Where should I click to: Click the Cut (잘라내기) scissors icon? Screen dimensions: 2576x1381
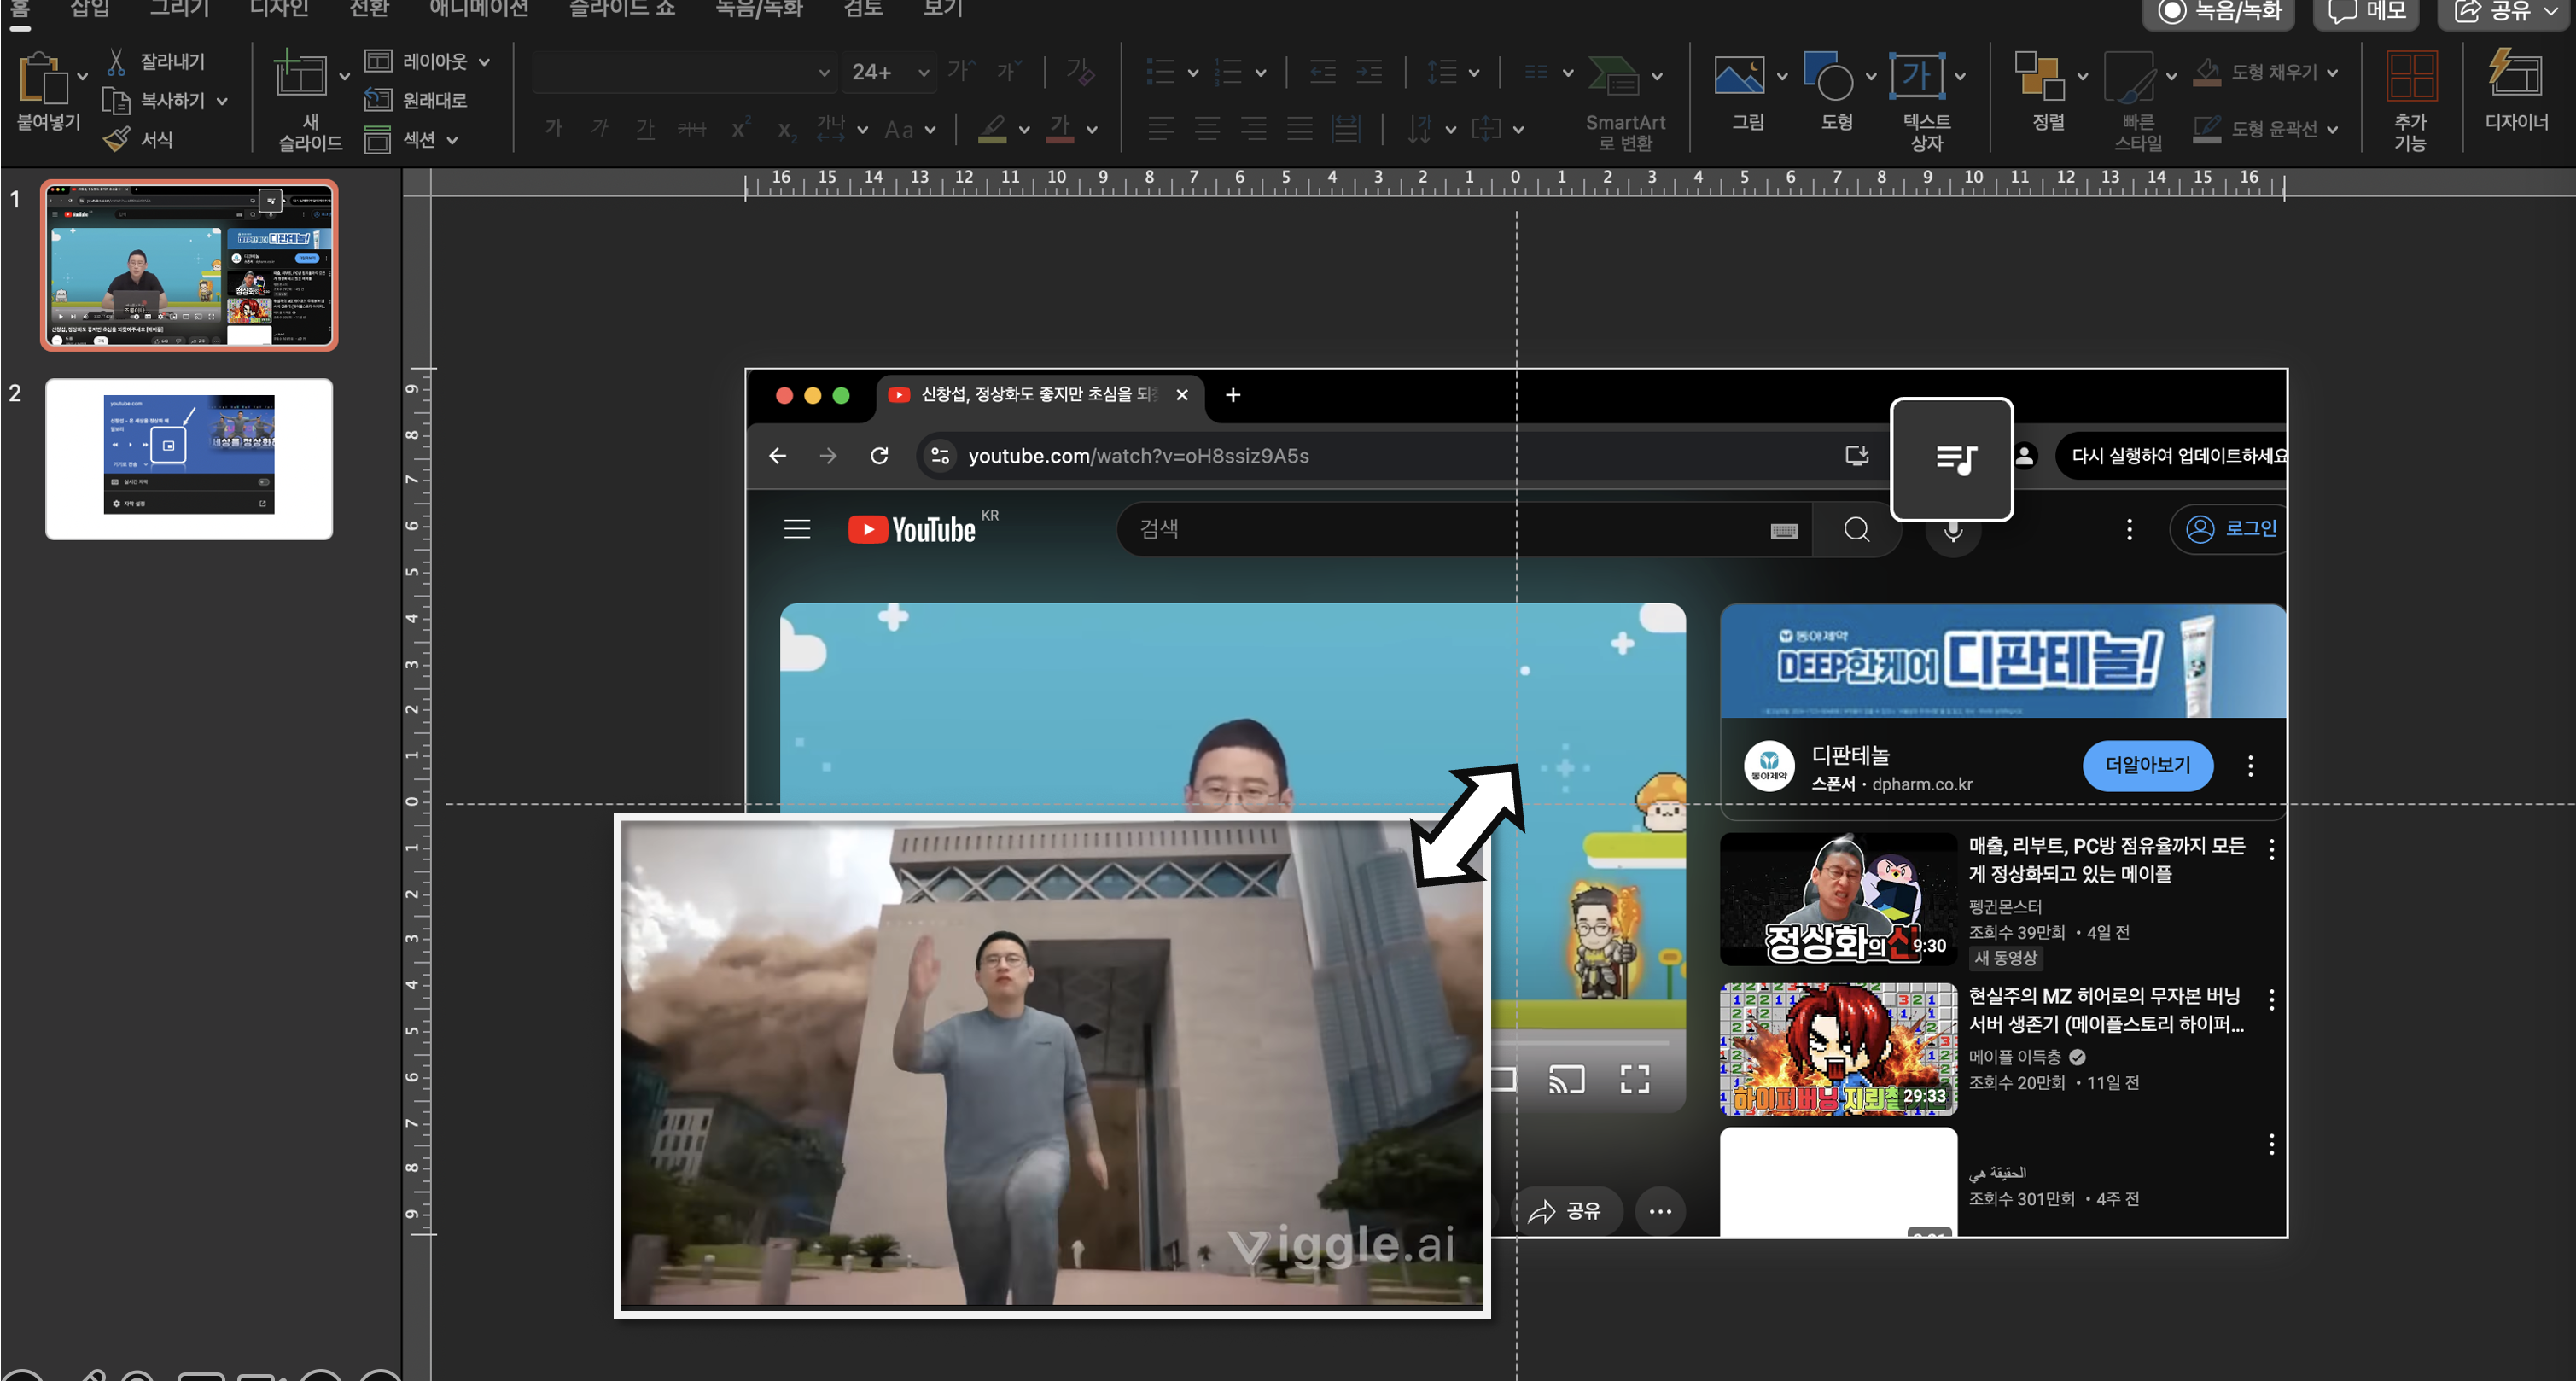pyautogui.click(x=117, y=62)
